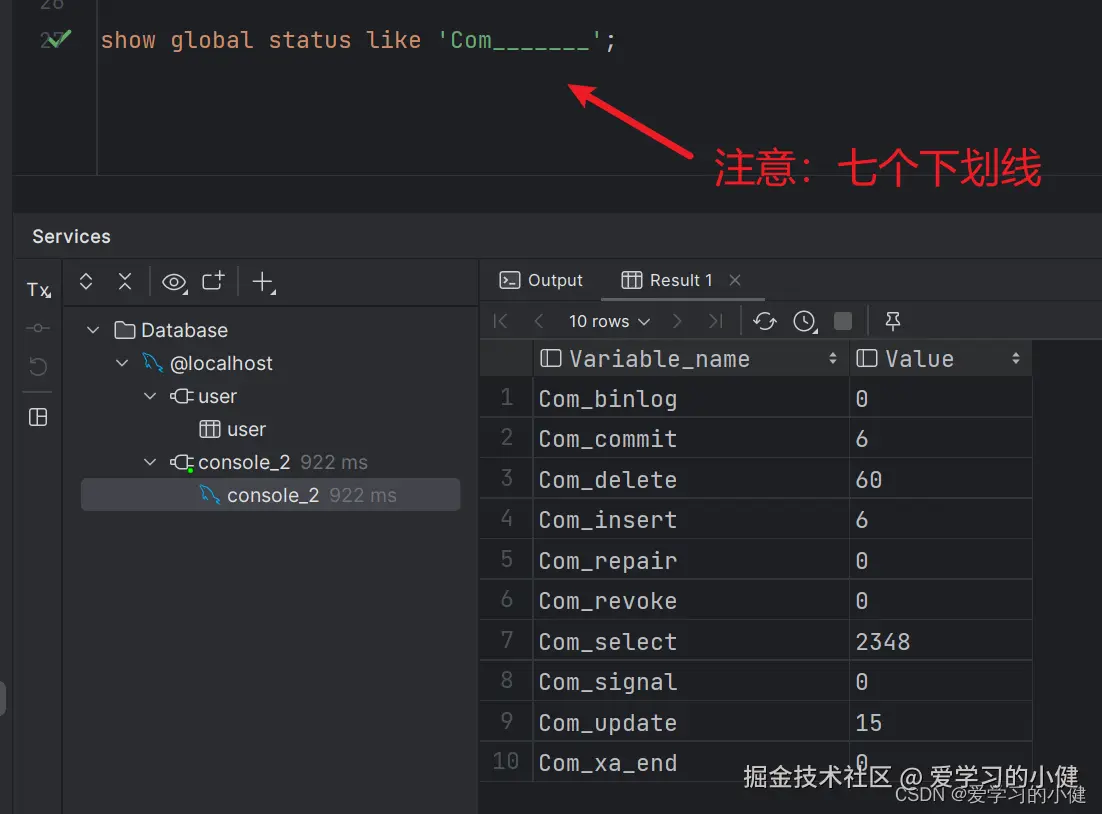Click the Expand All arrows icon in Services
The image size is (1102, 814).
point(86,282)
